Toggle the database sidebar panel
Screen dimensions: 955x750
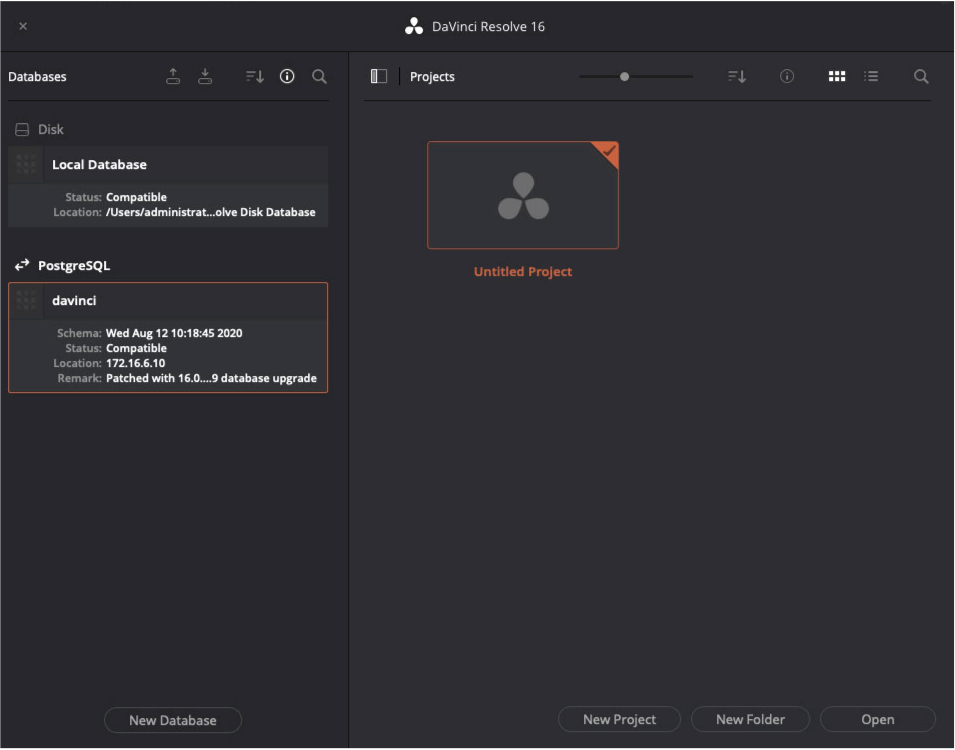(379, 76)
